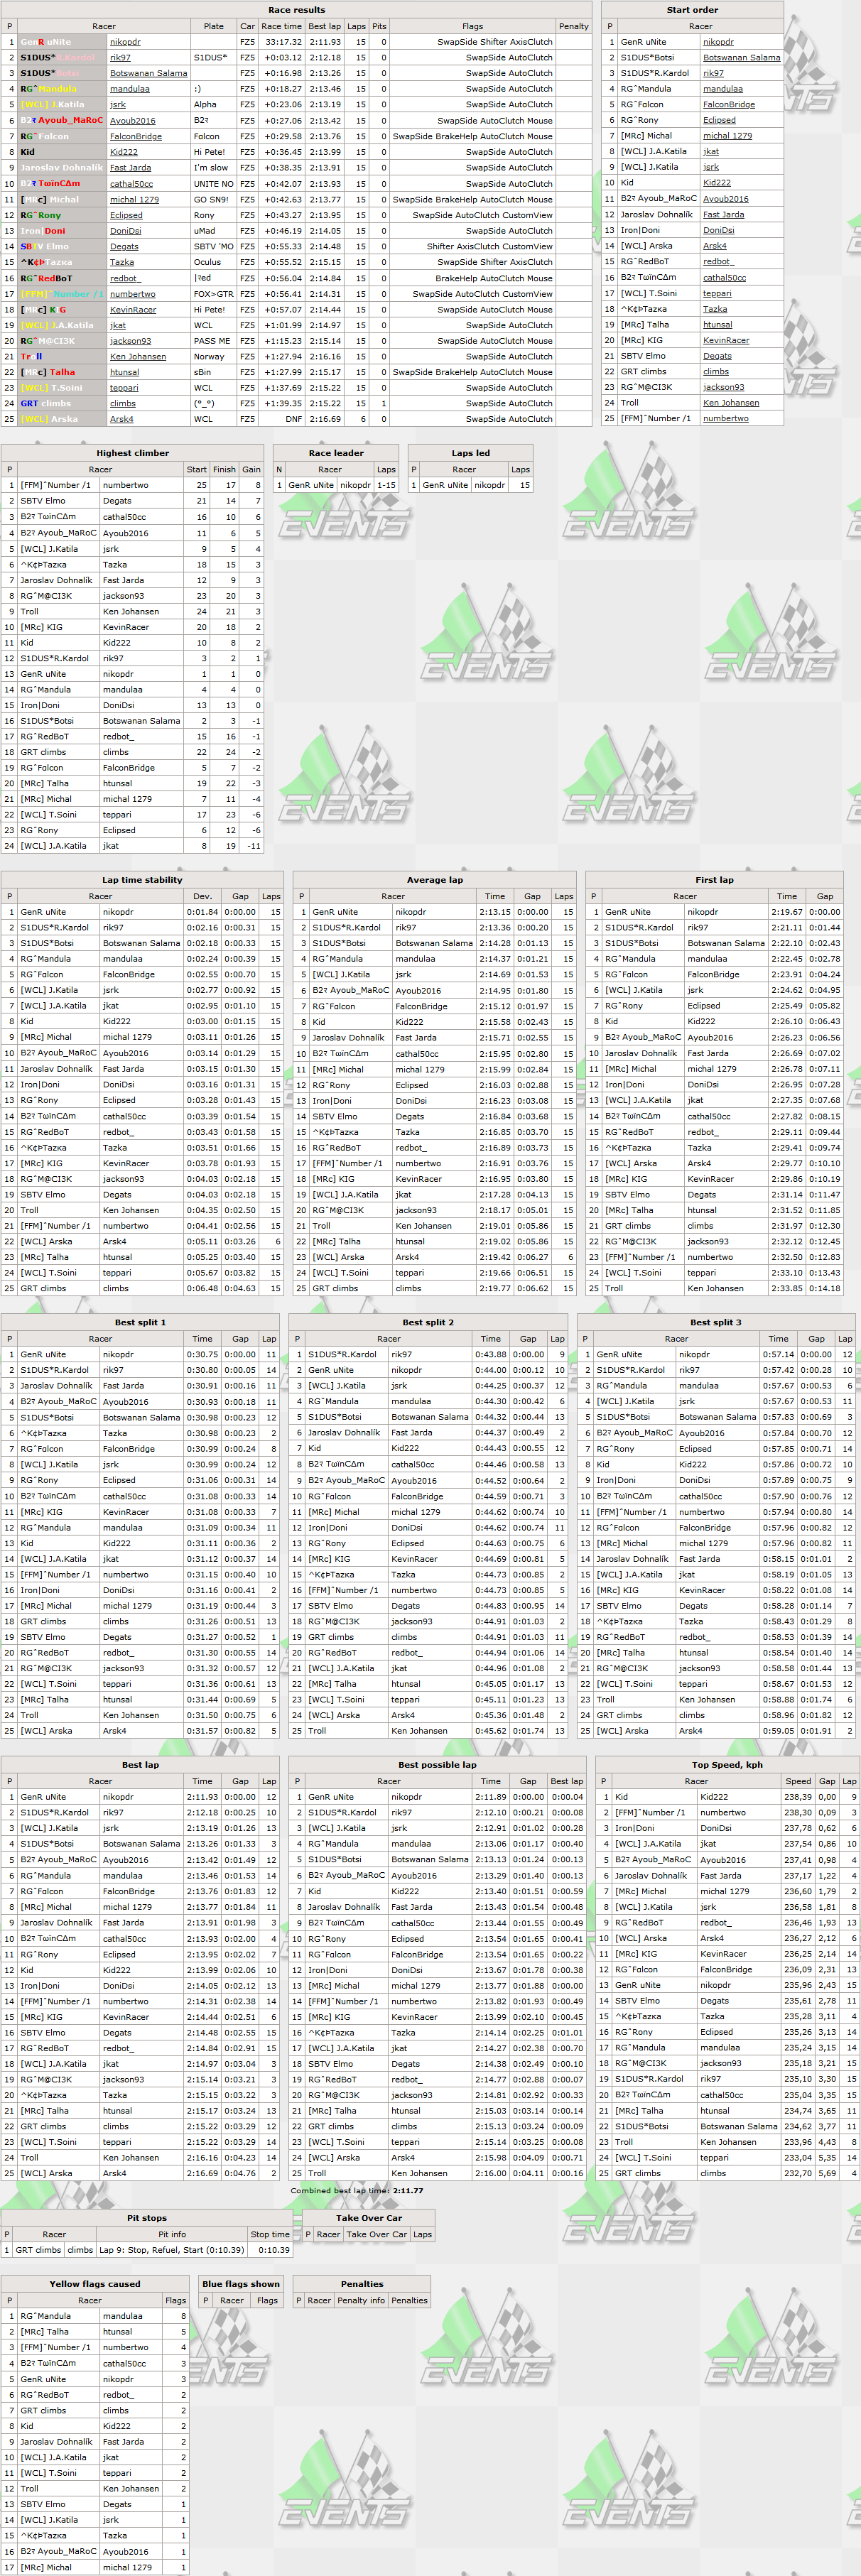Open rik97 link in Race results table
Screen dimensions: 861x2576
point(120,58)
